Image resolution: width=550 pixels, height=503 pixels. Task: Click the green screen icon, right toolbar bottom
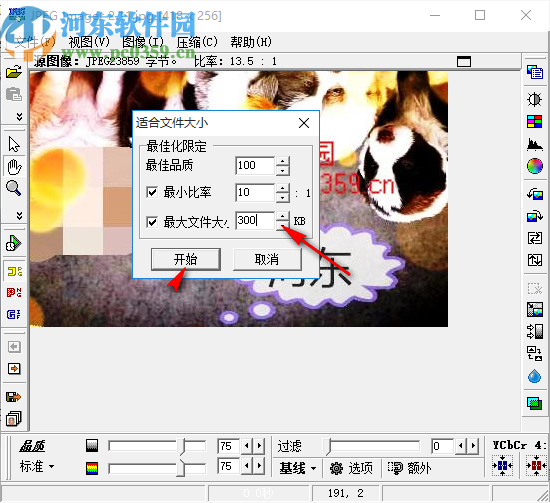(535, 403)
